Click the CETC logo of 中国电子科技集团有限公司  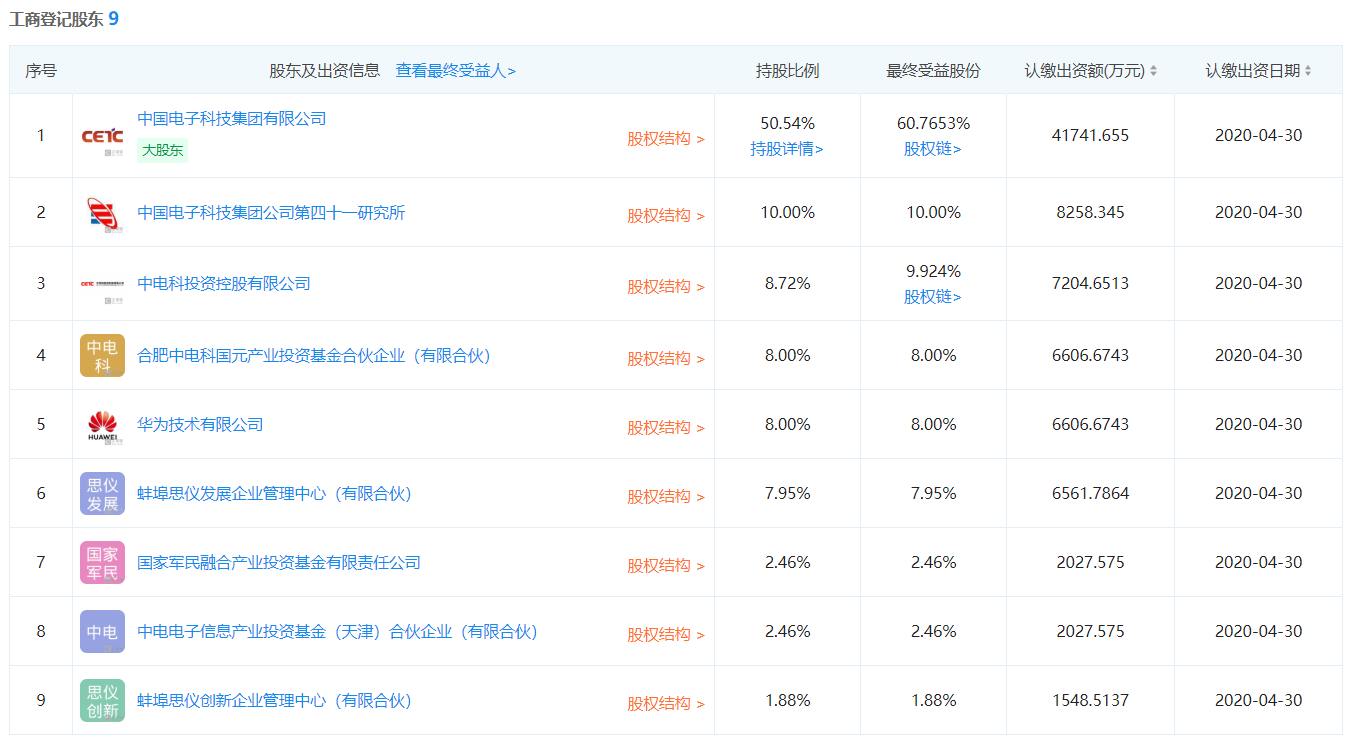(x=102, y=136)
